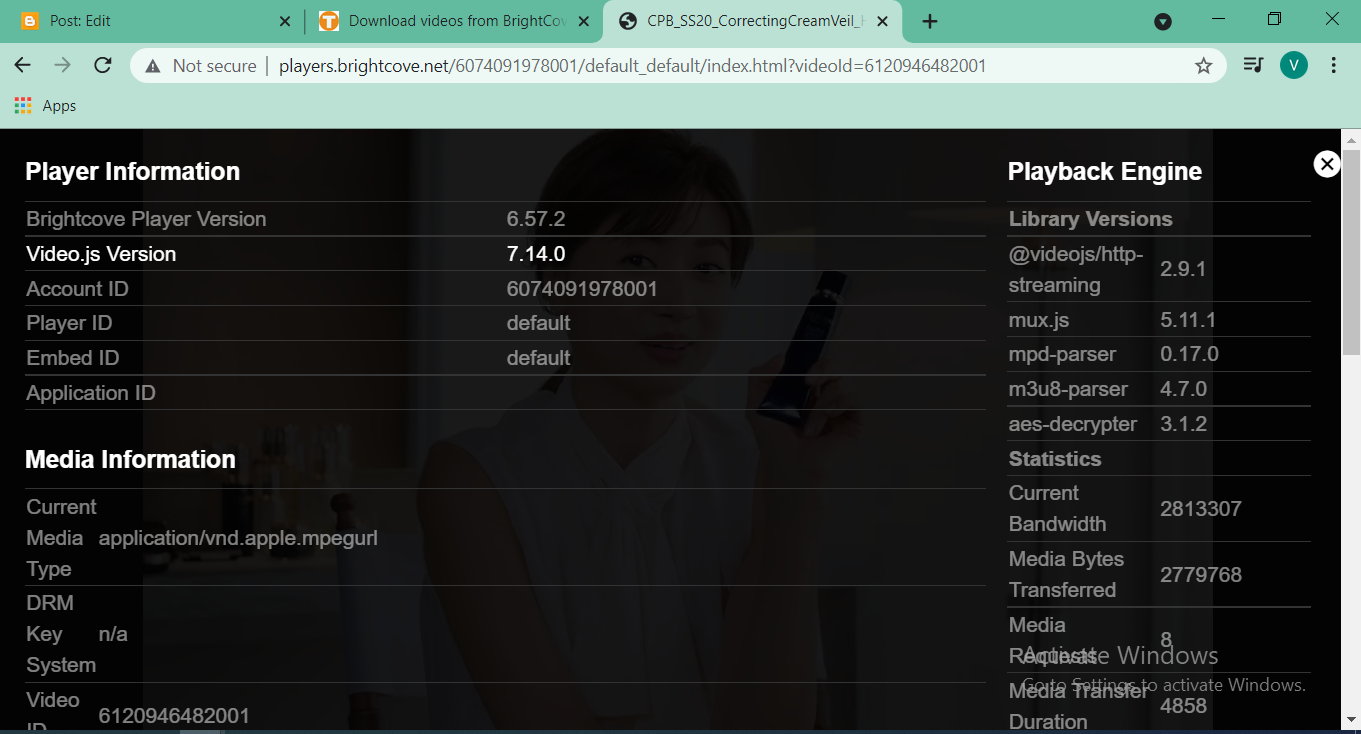Image resolution: width=1361 pixels, height=734 pixels.
Task: Go back to previous page
Action: (x=22, y=65)
